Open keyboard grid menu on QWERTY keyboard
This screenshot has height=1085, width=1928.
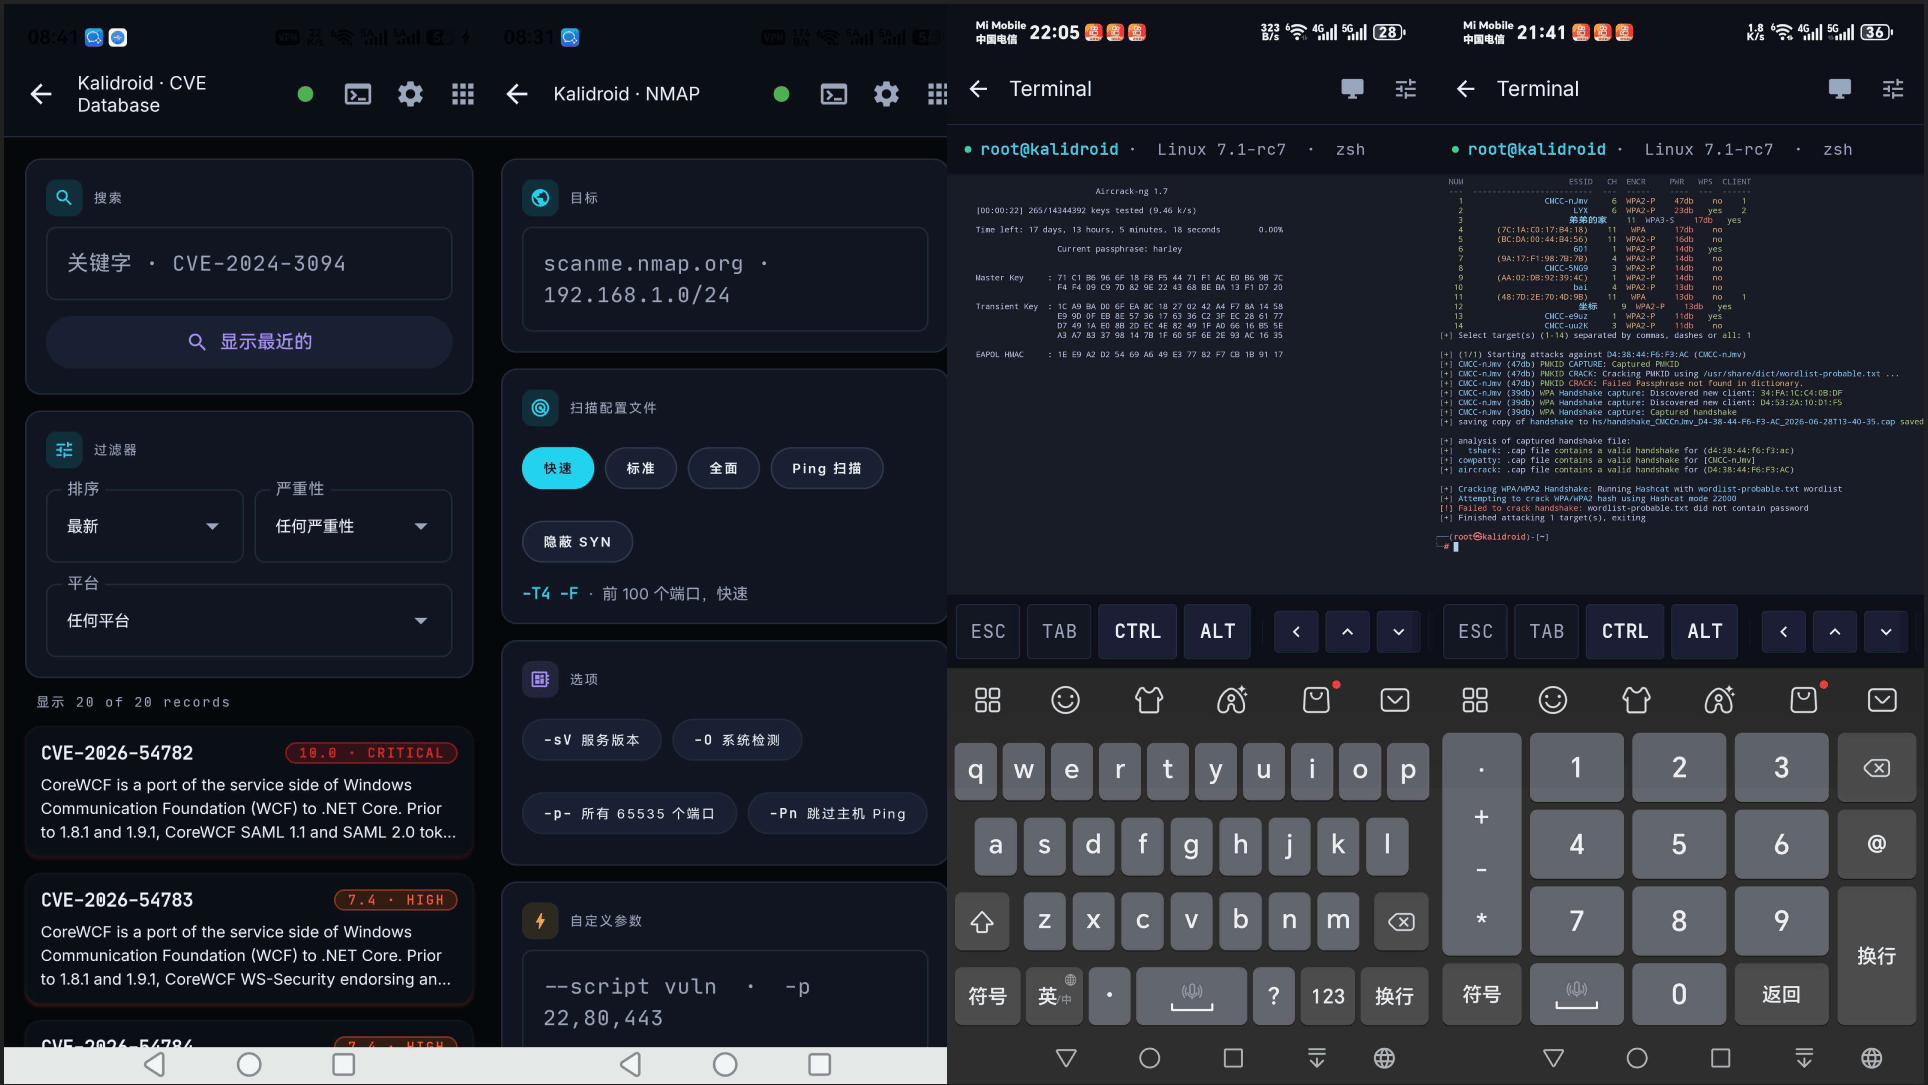pyautogui.click(x=987, y=700)
